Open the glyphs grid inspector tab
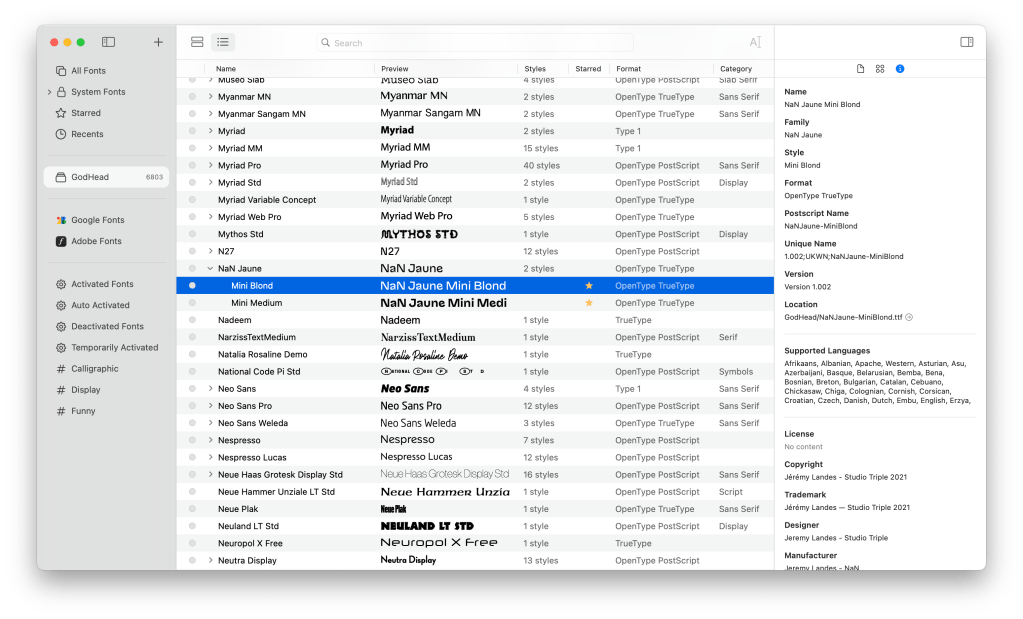The width and height of the screenshot is (1023, 619). (x=880, y=69)
